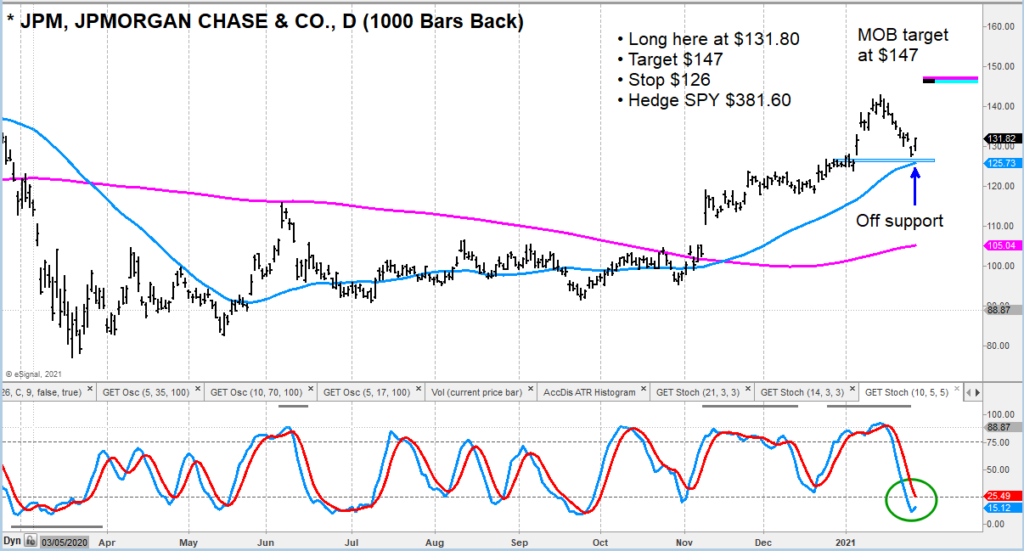Screen dimensions: 1024x551
Task: Click the Dyn interval label
Action: [x=12, y=541]
